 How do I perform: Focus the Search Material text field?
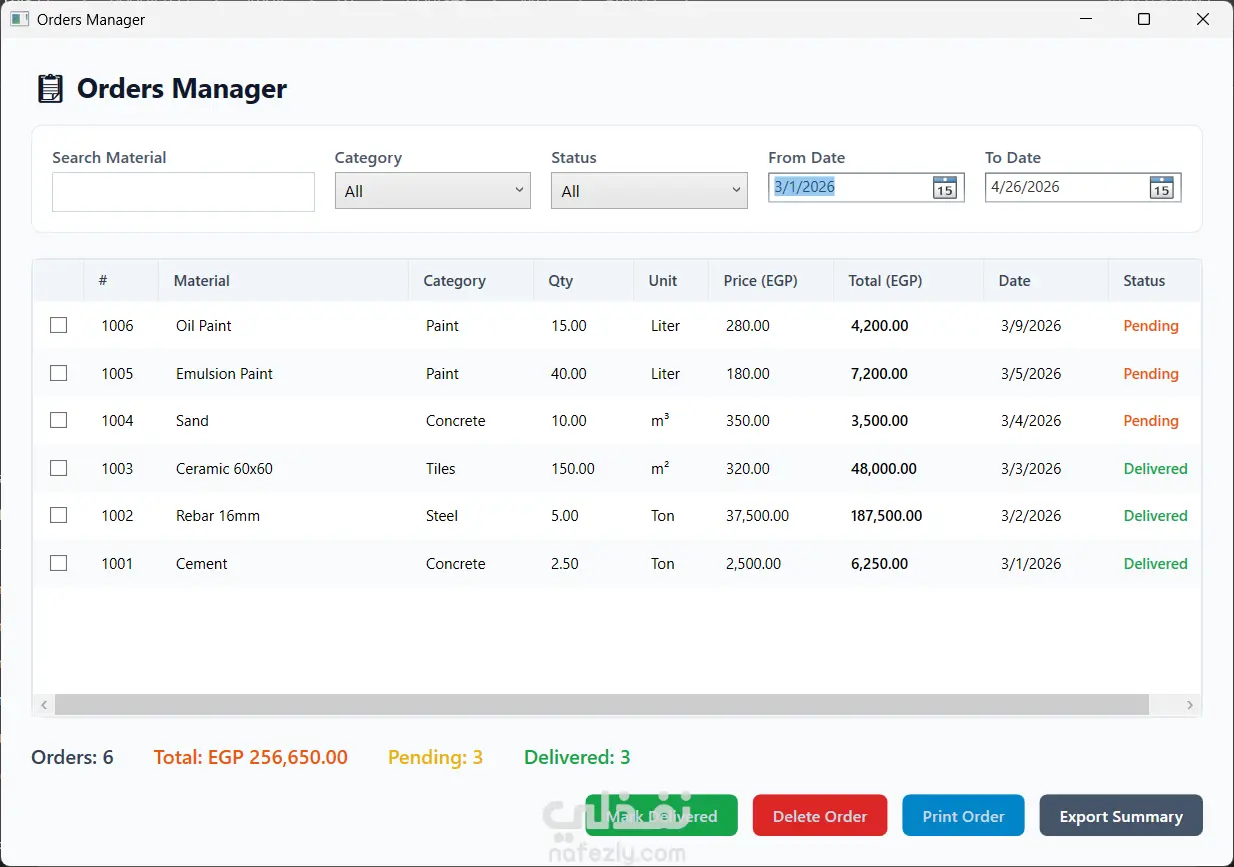[183, 192]
